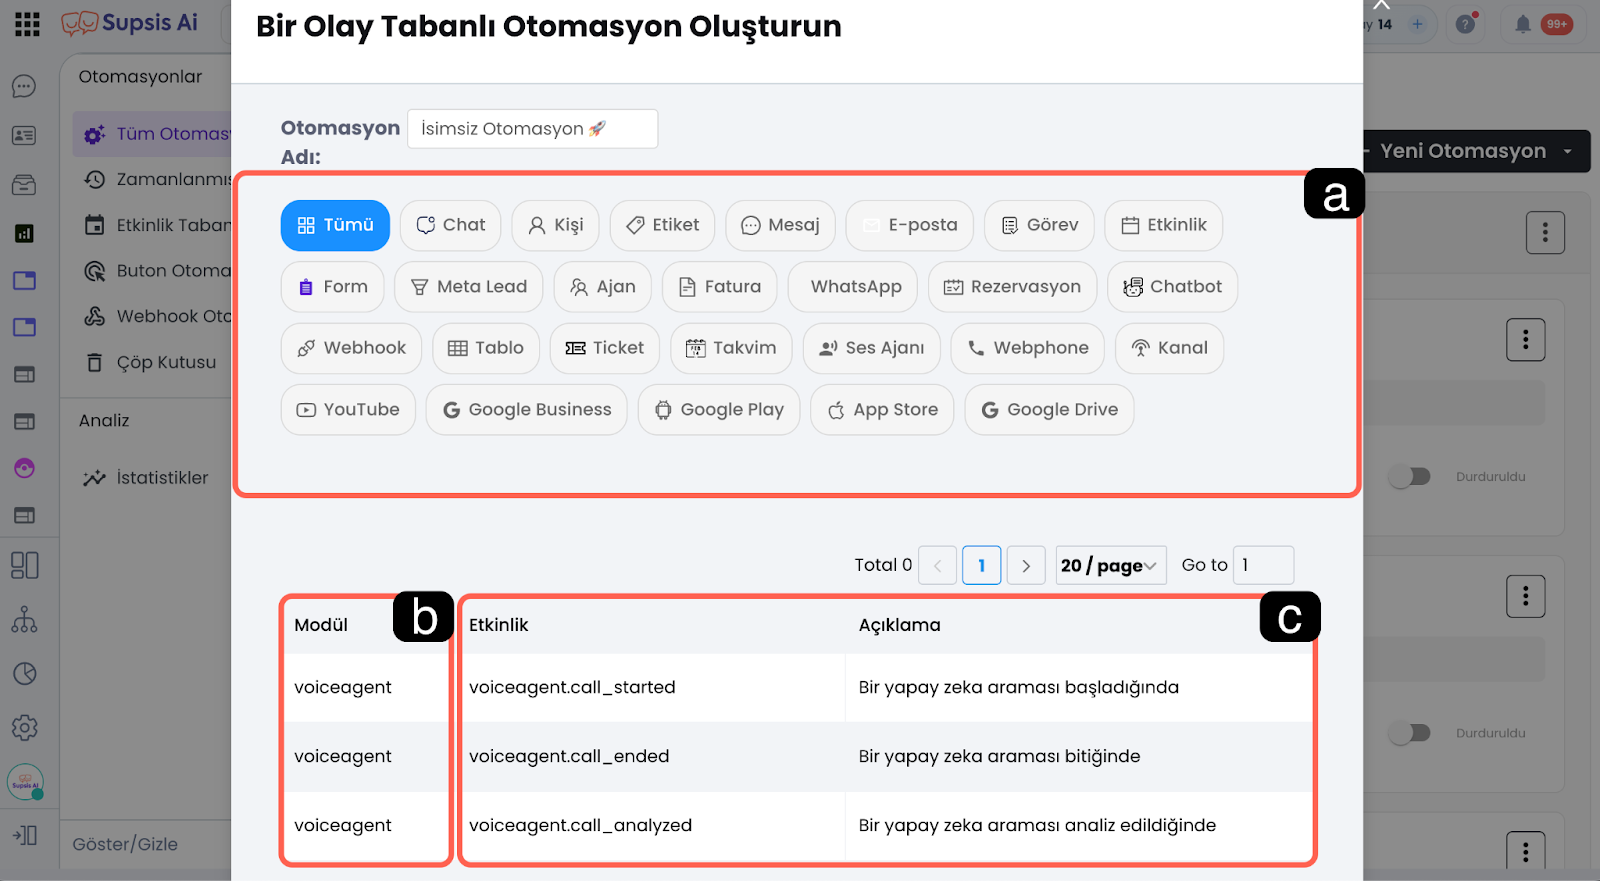
Task: Choose the Google Drive filter chip
Action: click(1049, 410)
